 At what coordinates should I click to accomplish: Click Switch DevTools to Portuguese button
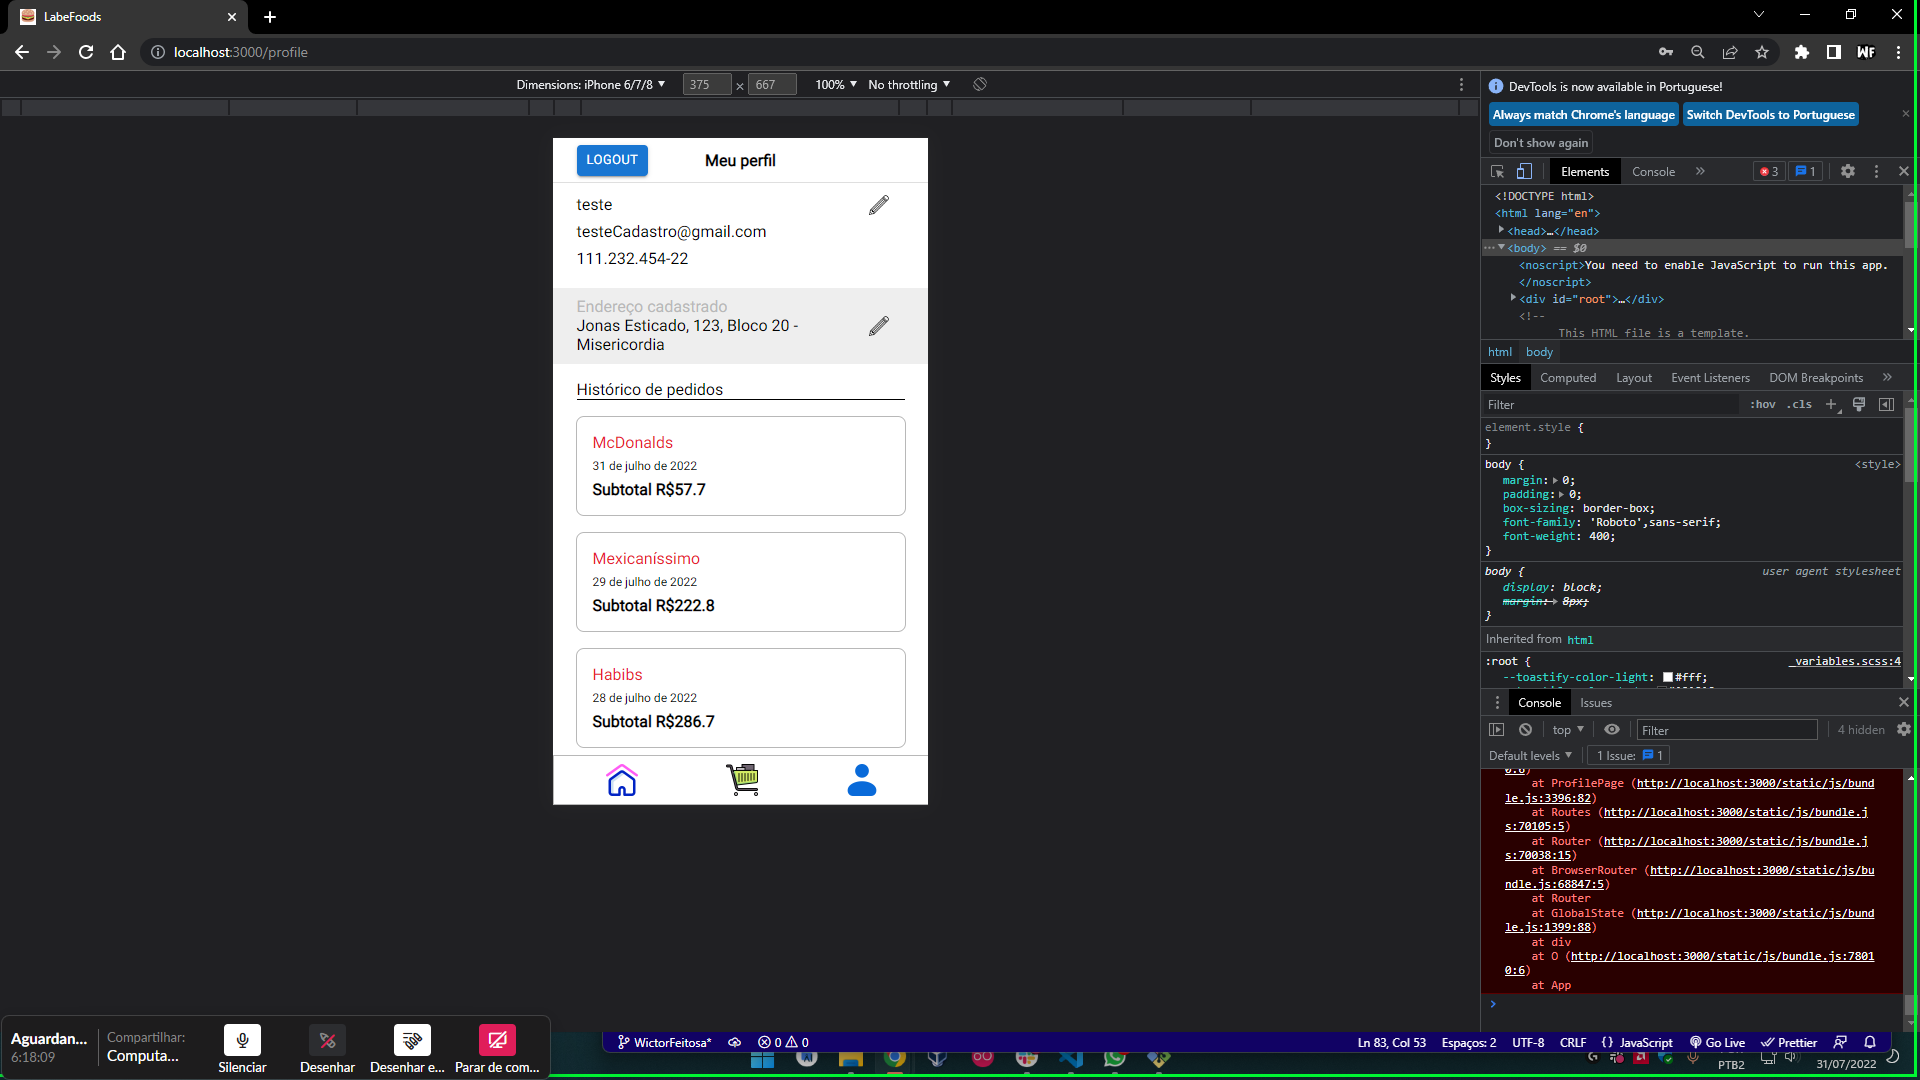pyautogui.click(x=1770, y=115)
